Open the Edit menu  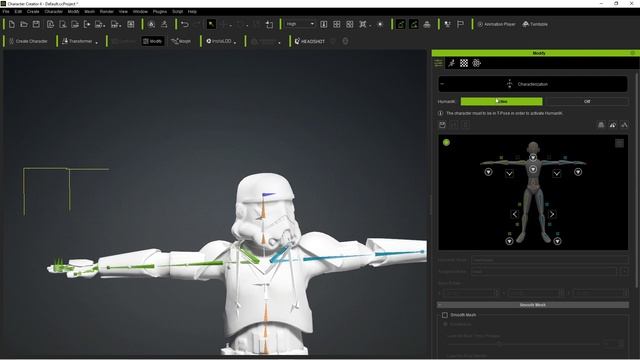(18, 11)
